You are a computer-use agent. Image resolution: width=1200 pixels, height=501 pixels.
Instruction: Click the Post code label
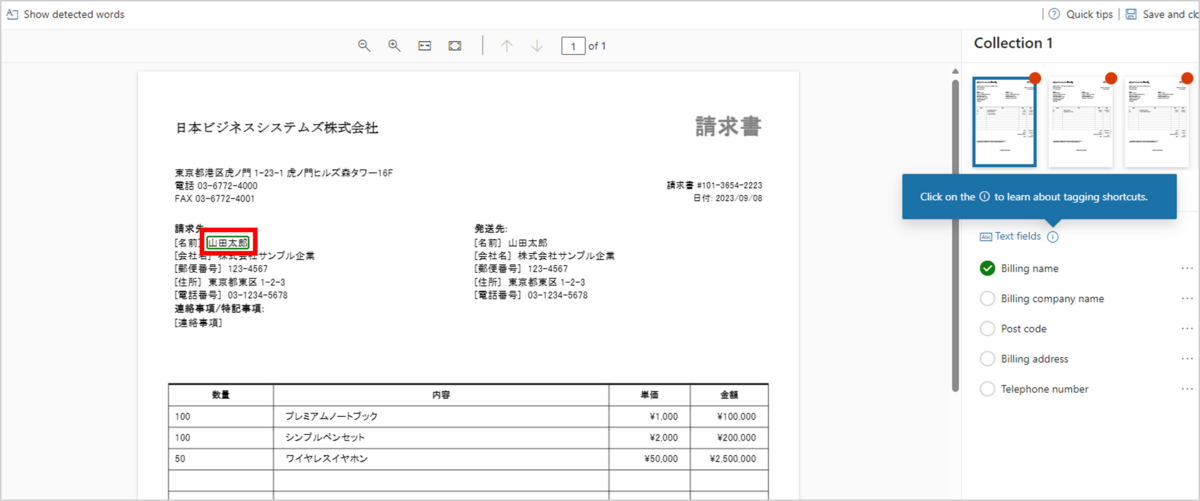click(1023, 329)
